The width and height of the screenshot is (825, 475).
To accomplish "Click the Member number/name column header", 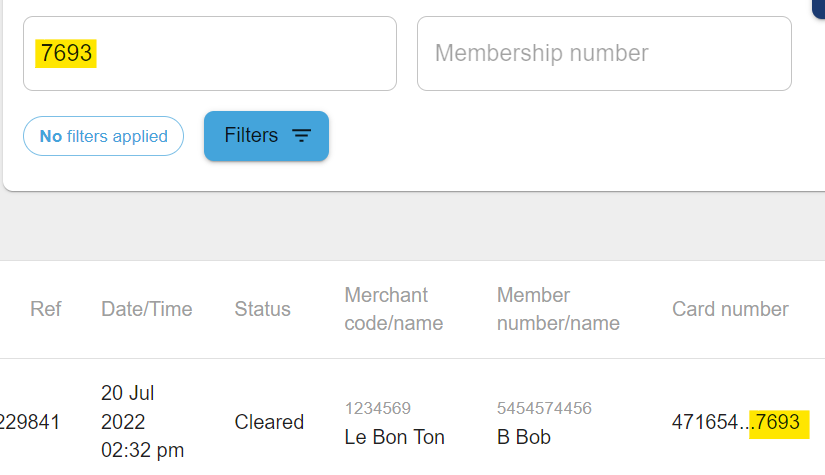I will [x=558, y=309].
